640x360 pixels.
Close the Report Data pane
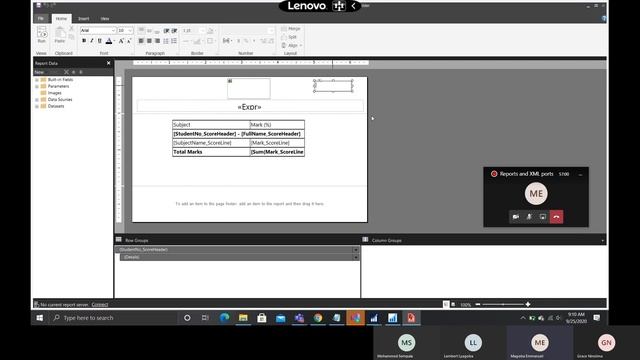click(x=109, y=63)
